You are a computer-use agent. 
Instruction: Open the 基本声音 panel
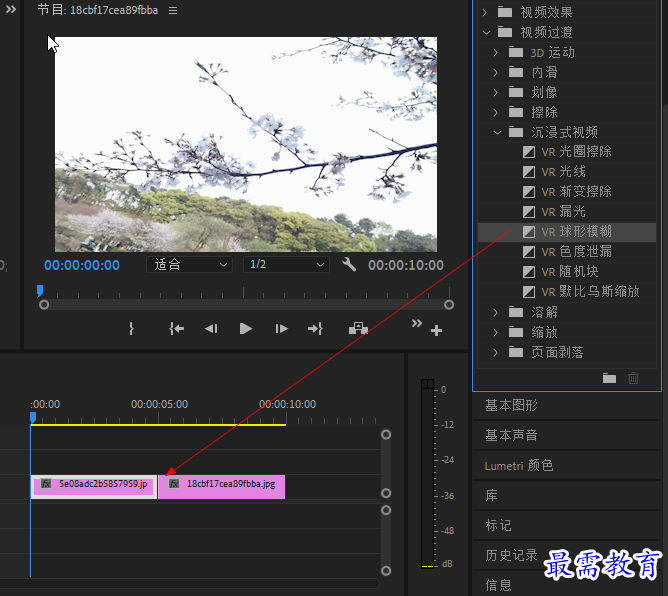pos(567,435)
